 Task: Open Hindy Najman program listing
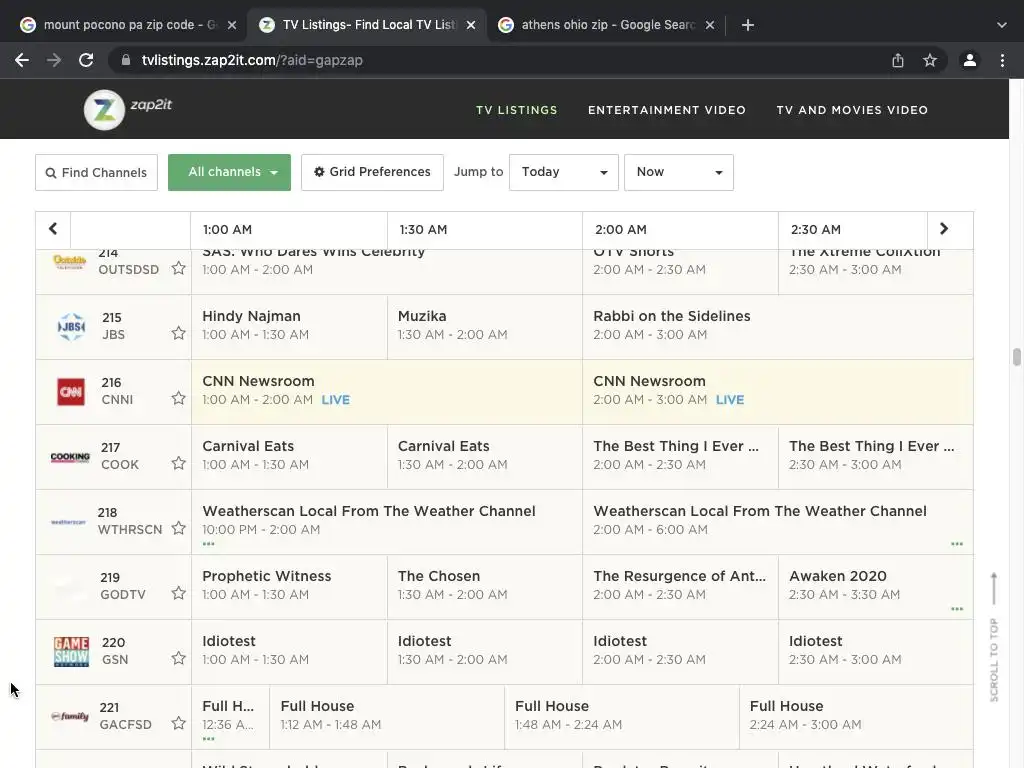click(x=289, y=327)
